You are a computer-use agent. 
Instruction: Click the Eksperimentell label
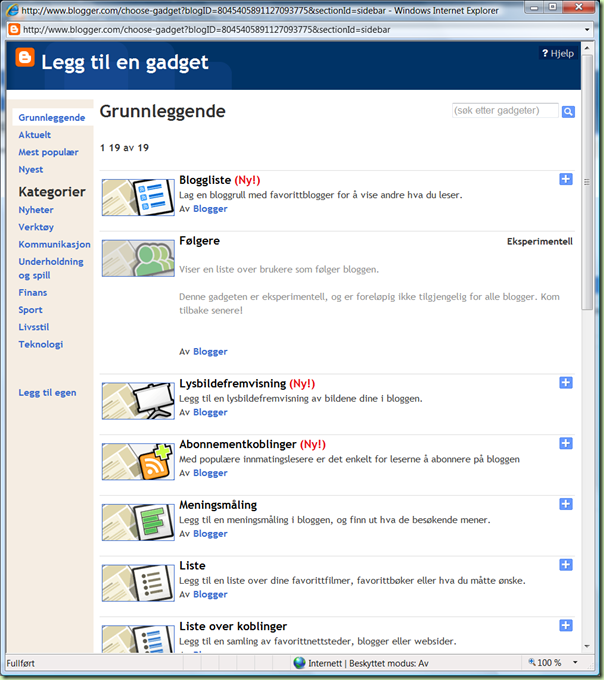540,242
